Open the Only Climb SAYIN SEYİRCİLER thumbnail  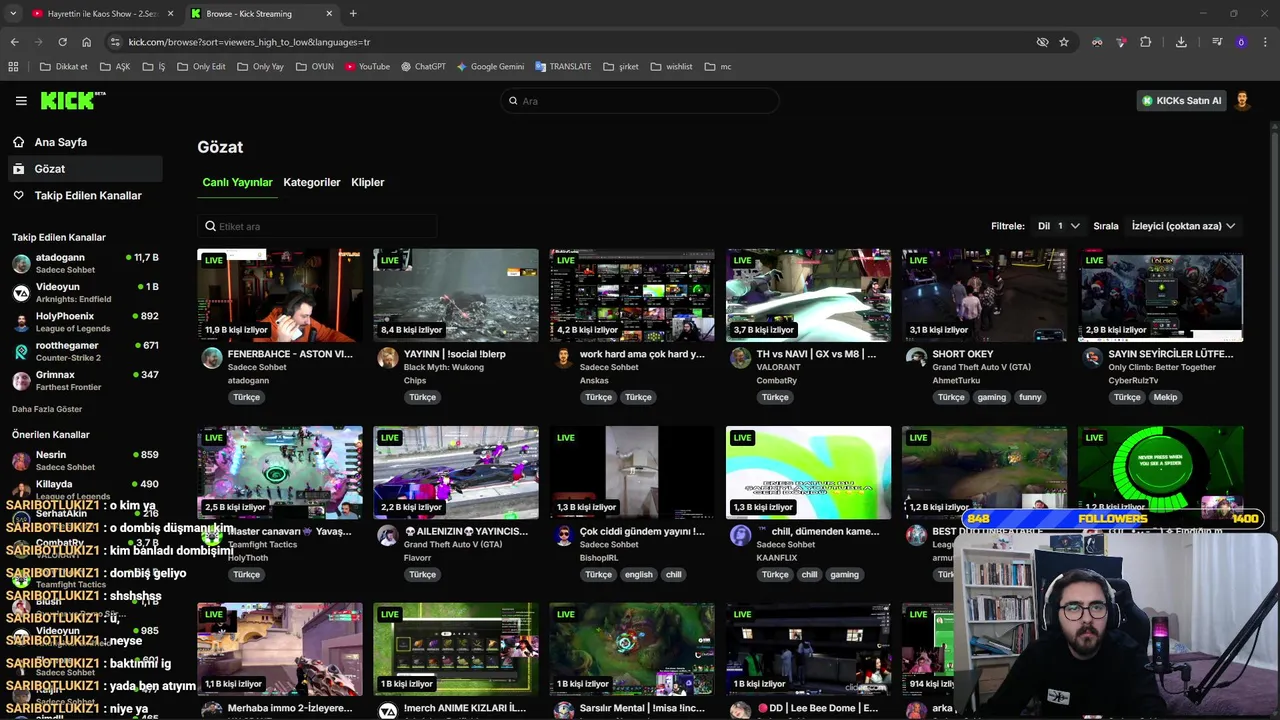click(1161, 295)
